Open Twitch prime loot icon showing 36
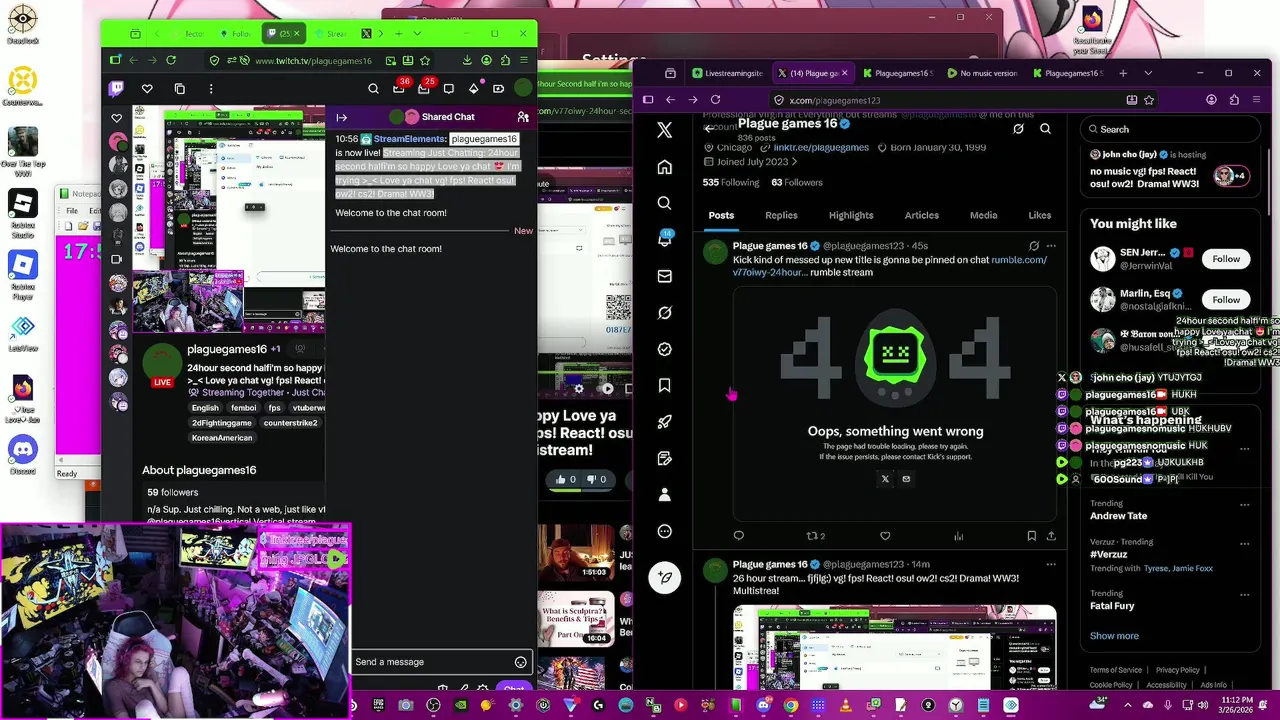This screenshot has width=1280, height=720. click(399, 88)
